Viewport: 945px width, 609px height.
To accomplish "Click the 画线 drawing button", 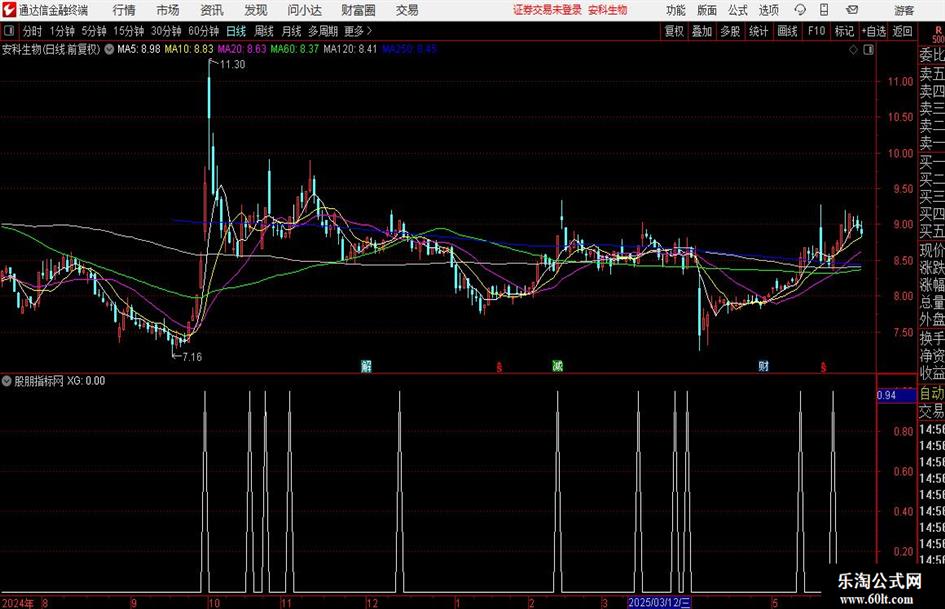I will coord(788,31).
